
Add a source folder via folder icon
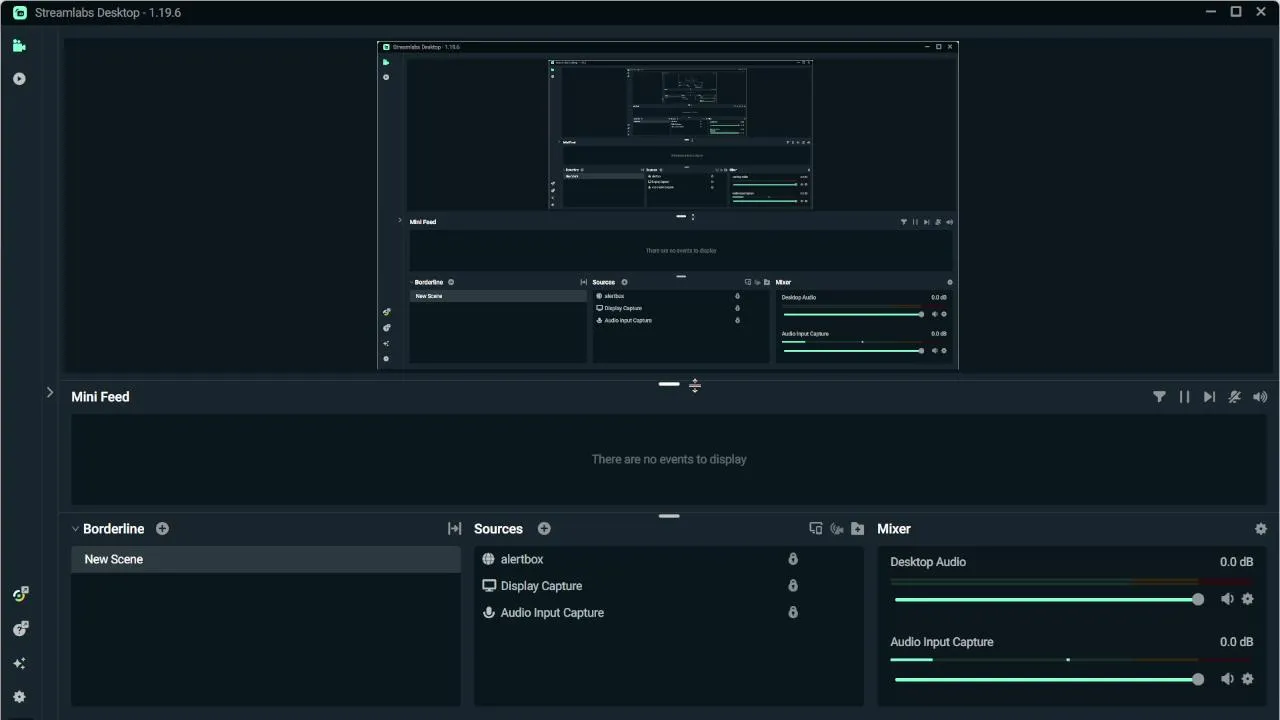[x=857, y=529]
